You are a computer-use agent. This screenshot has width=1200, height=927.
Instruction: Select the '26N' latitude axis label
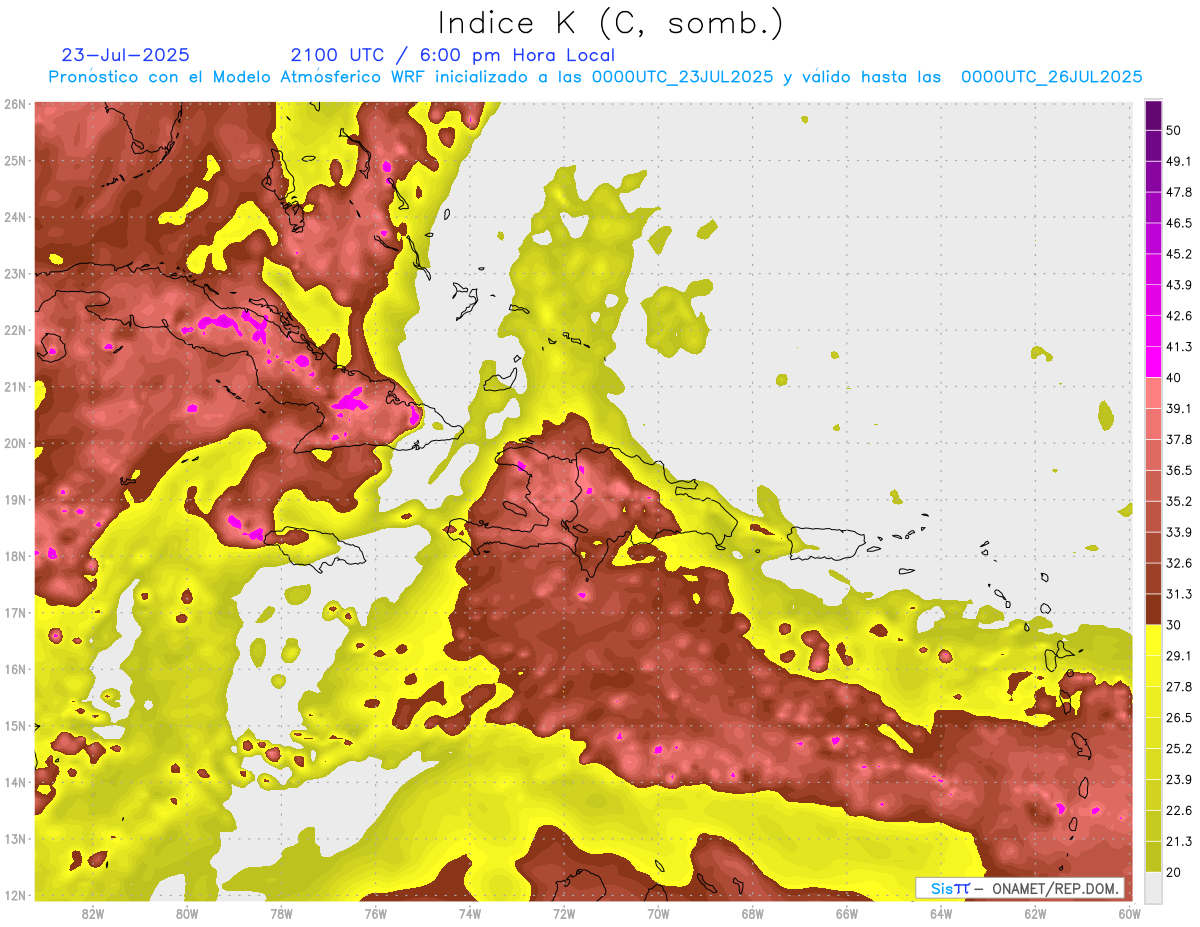pyautogui.click(x=15, y=104)
